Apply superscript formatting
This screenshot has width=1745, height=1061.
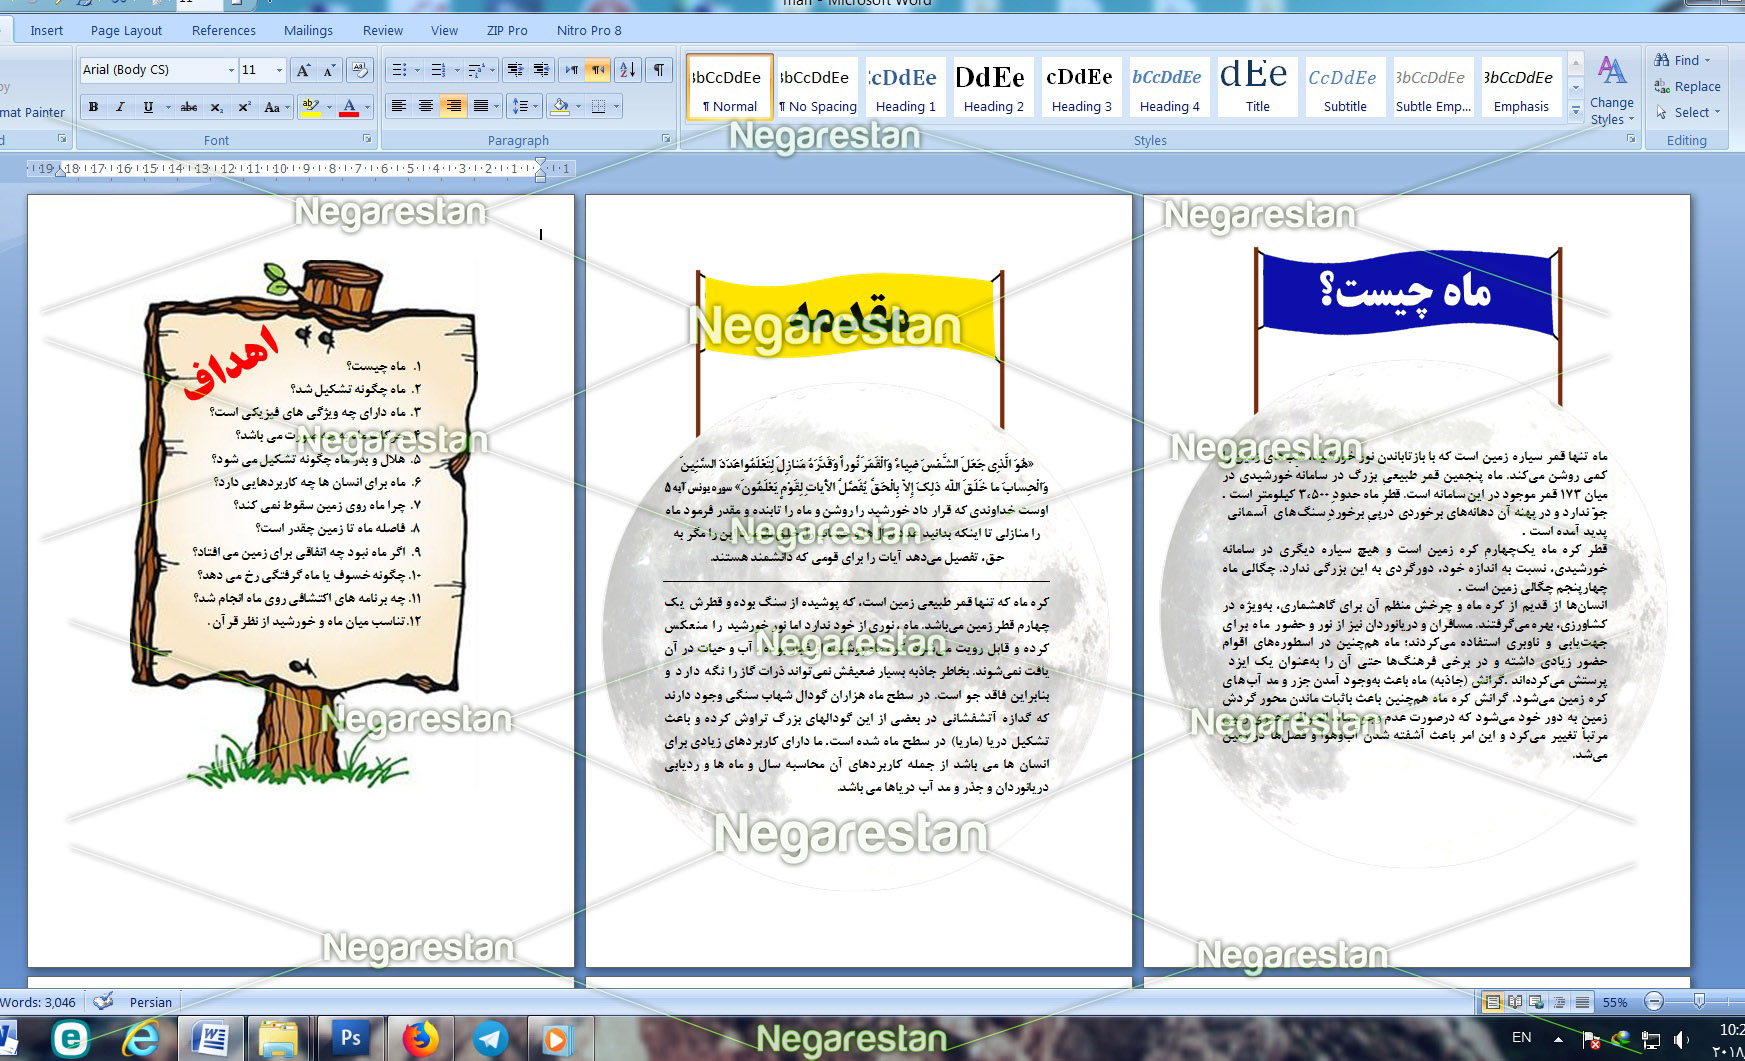244,107
